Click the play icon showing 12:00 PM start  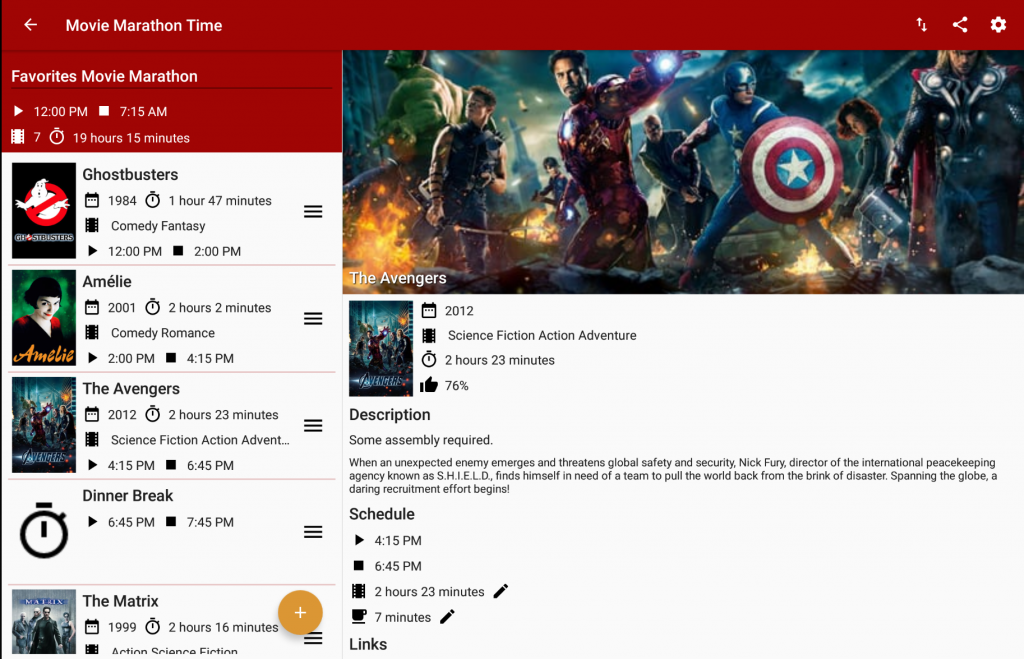coord(18,111)
